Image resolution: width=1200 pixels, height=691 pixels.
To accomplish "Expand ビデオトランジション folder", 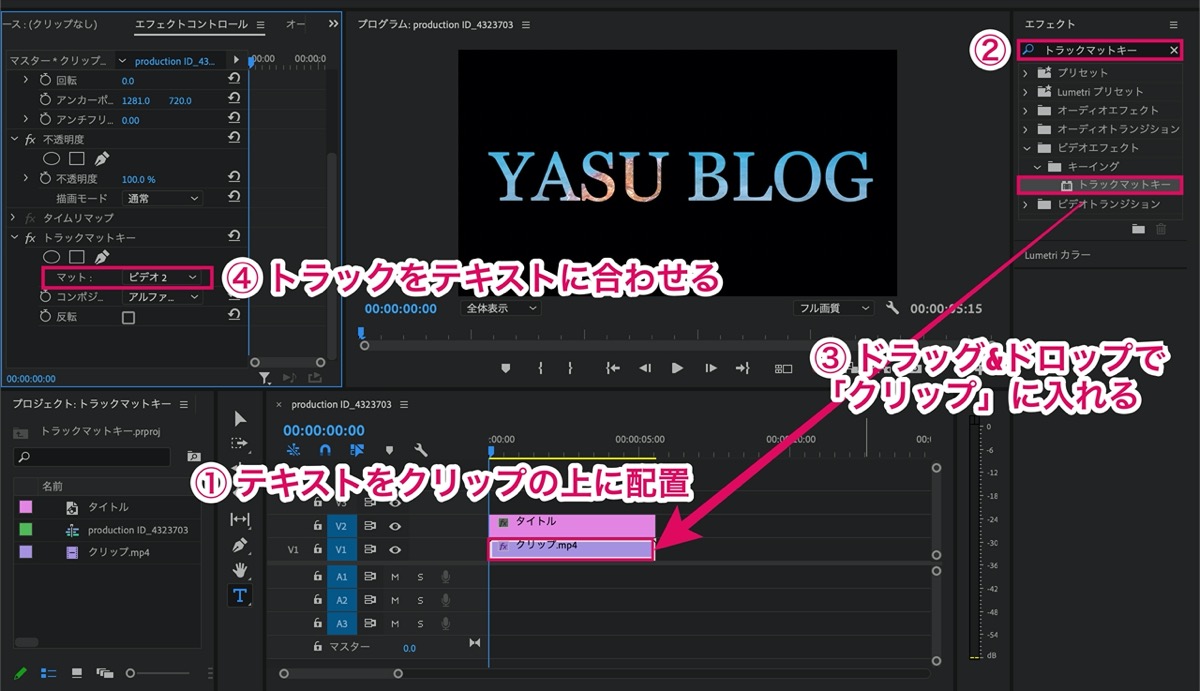I will pyautogui.click(x=1025, y=204).
